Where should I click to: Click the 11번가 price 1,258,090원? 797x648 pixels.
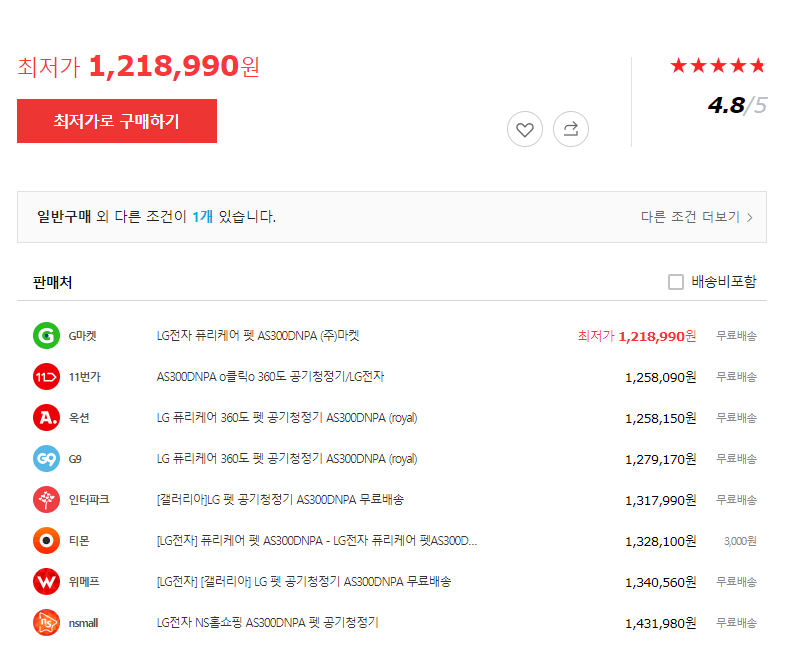pyautogui.click(x=660, y=377)
